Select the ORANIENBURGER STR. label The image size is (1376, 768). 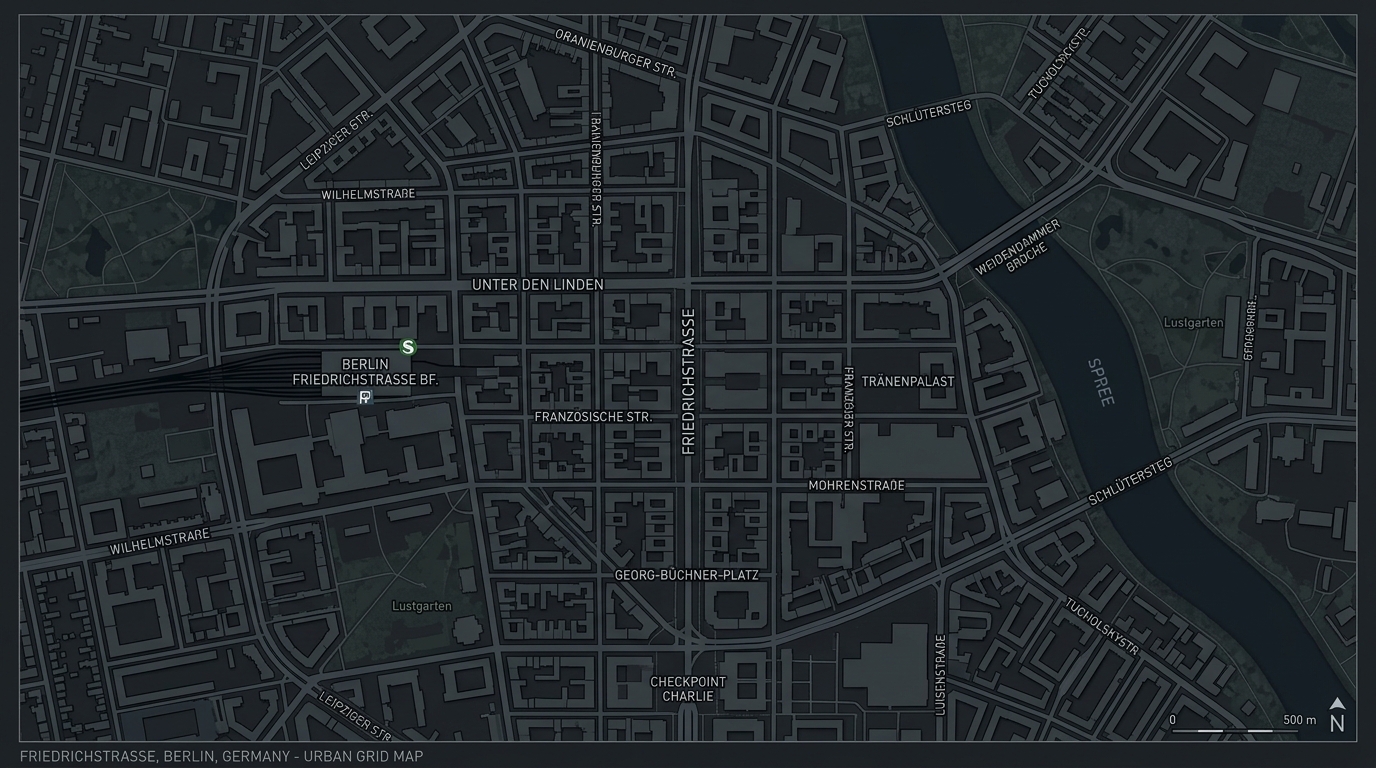click(x=616, y=53)
